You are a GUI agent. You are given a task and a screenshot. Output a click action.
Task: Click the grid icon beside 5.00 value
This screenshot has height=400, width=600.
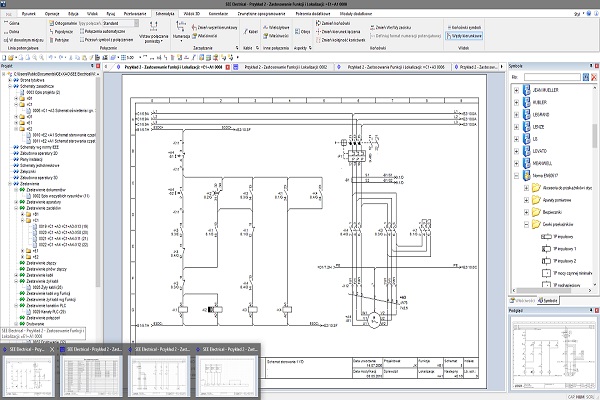[123, 58]
